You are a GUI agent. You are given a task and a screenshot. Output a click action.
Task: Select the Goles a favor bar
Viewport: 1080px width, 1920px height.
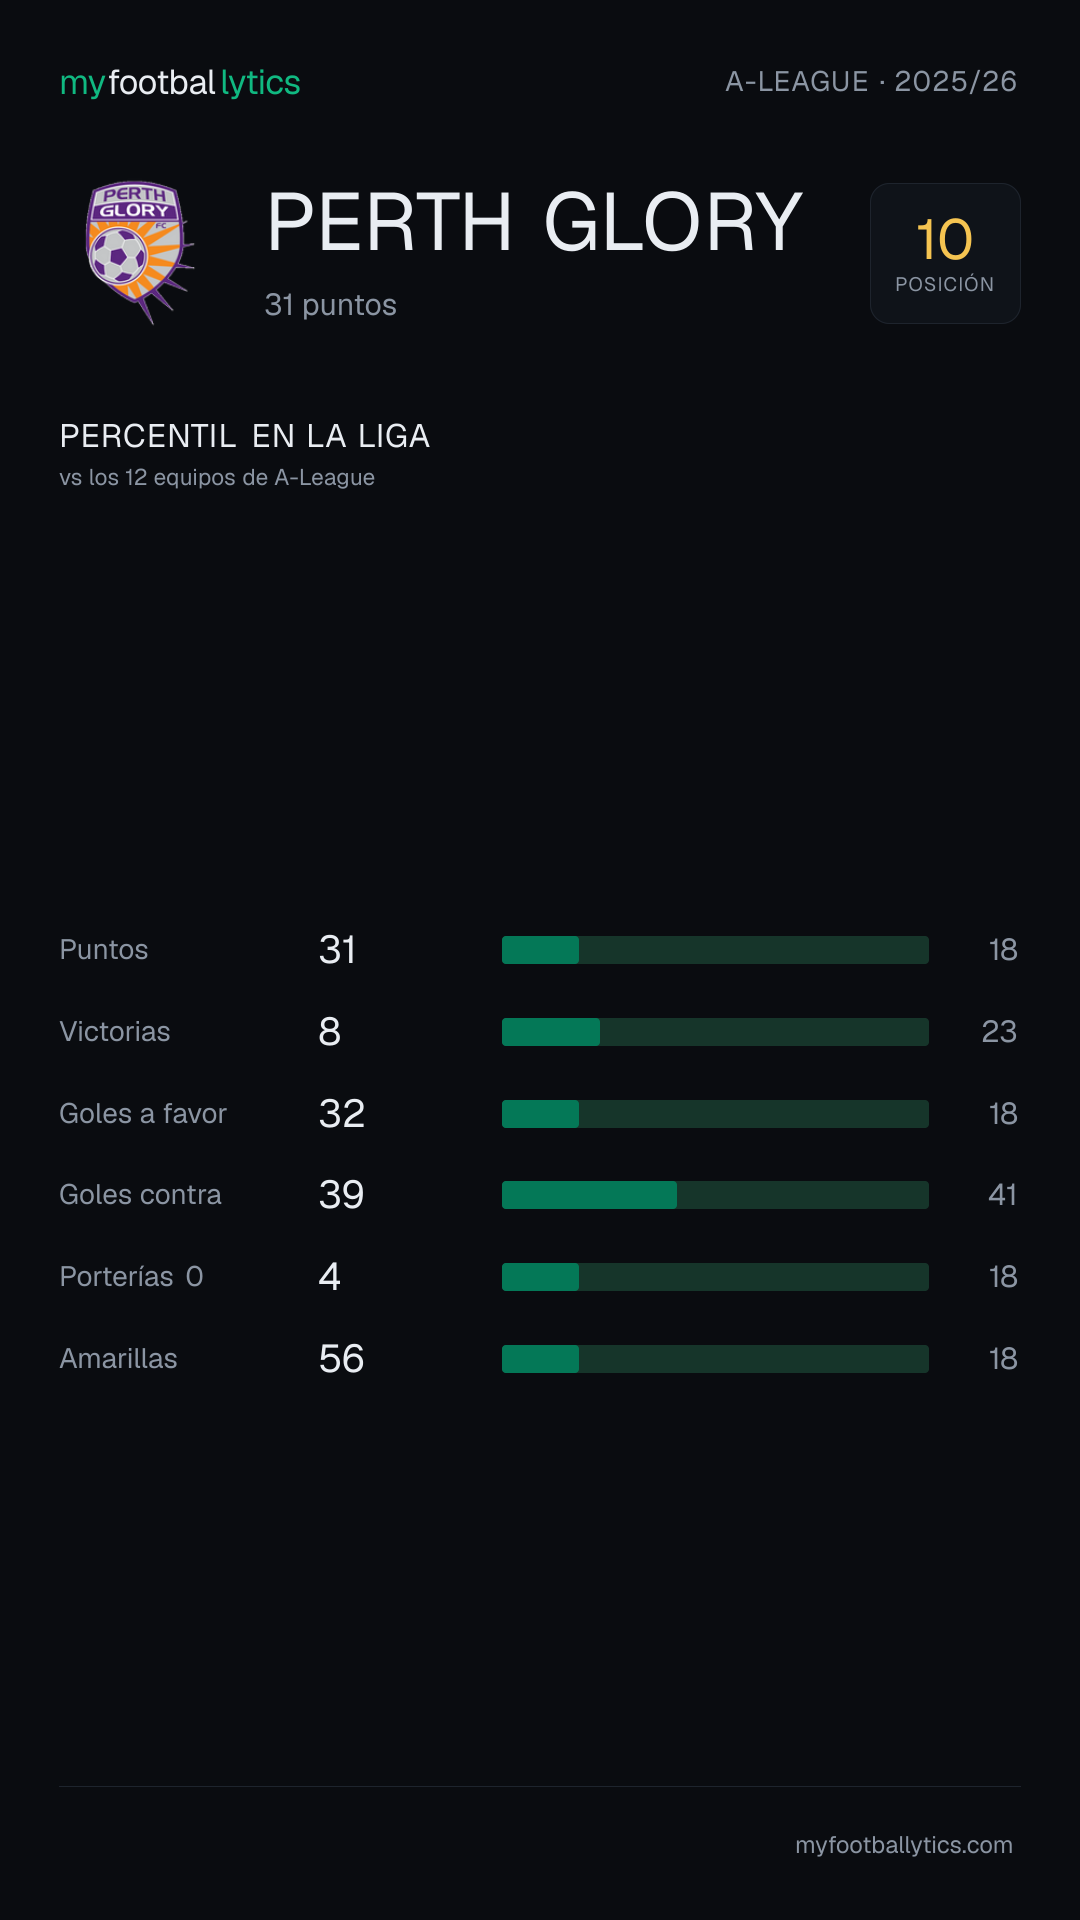point(715,1114)
